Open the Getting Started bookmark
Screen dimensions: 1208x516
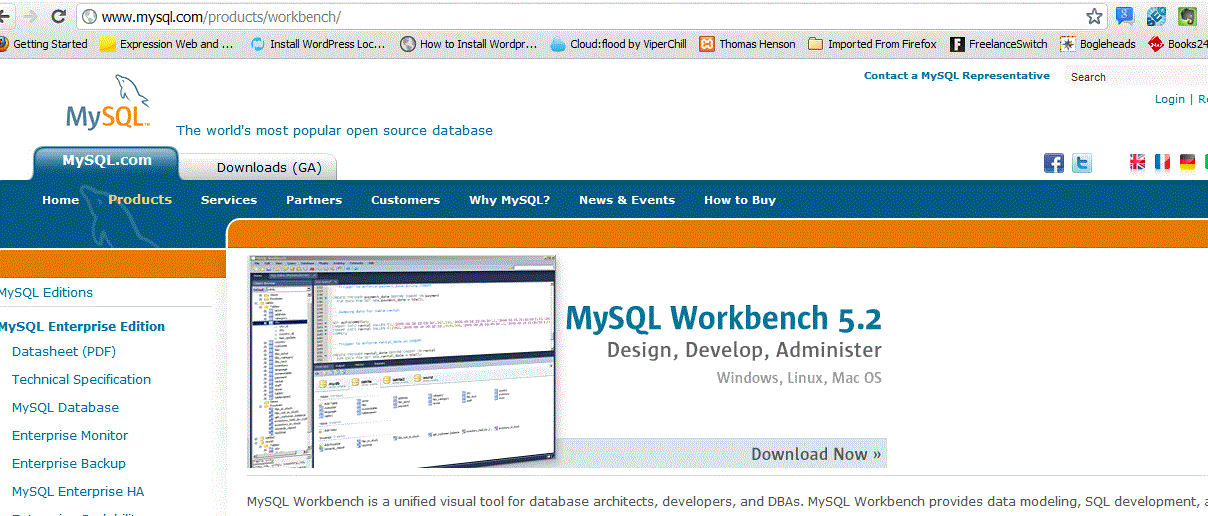tap(43, 44)
